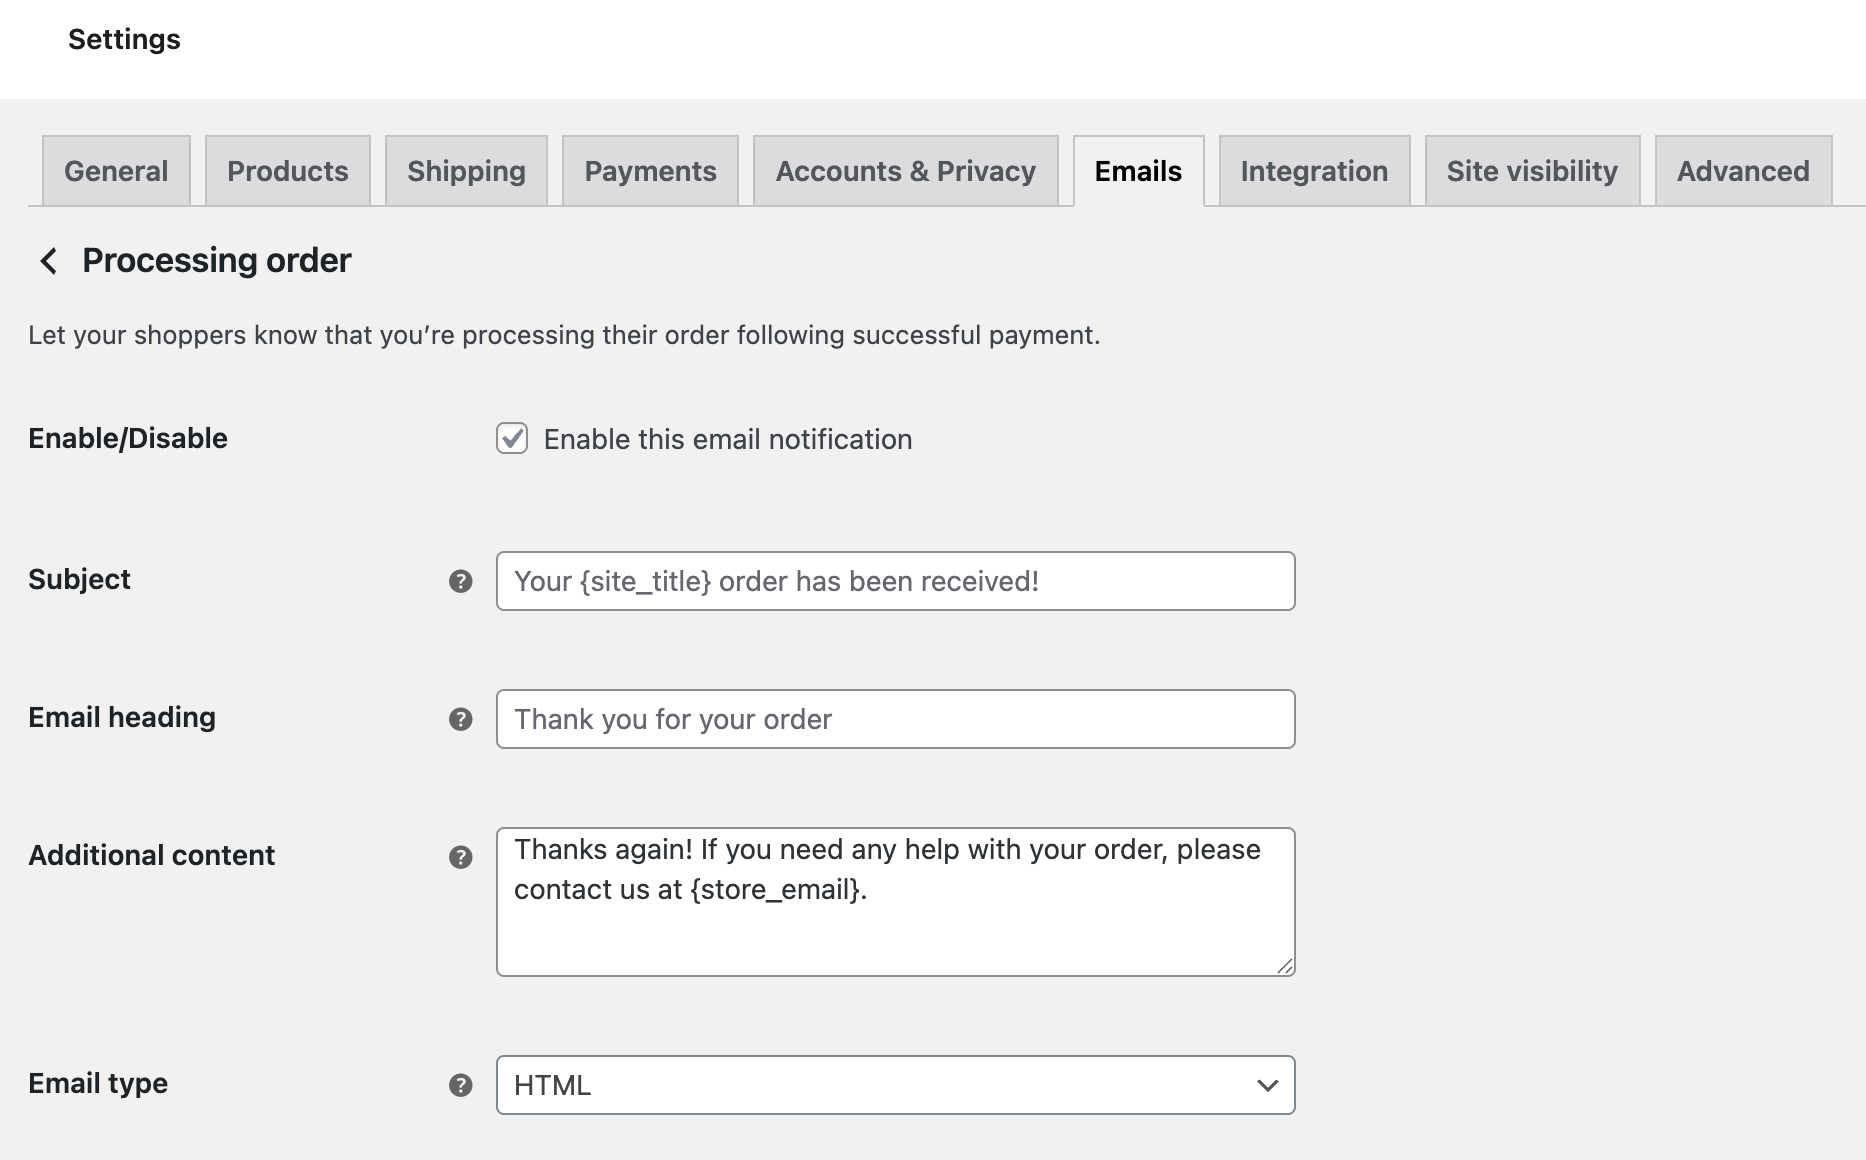Click the help icon next to Email type
The width and height of the screenshot is (1866, 1160).
click(x=461, y=1084)
